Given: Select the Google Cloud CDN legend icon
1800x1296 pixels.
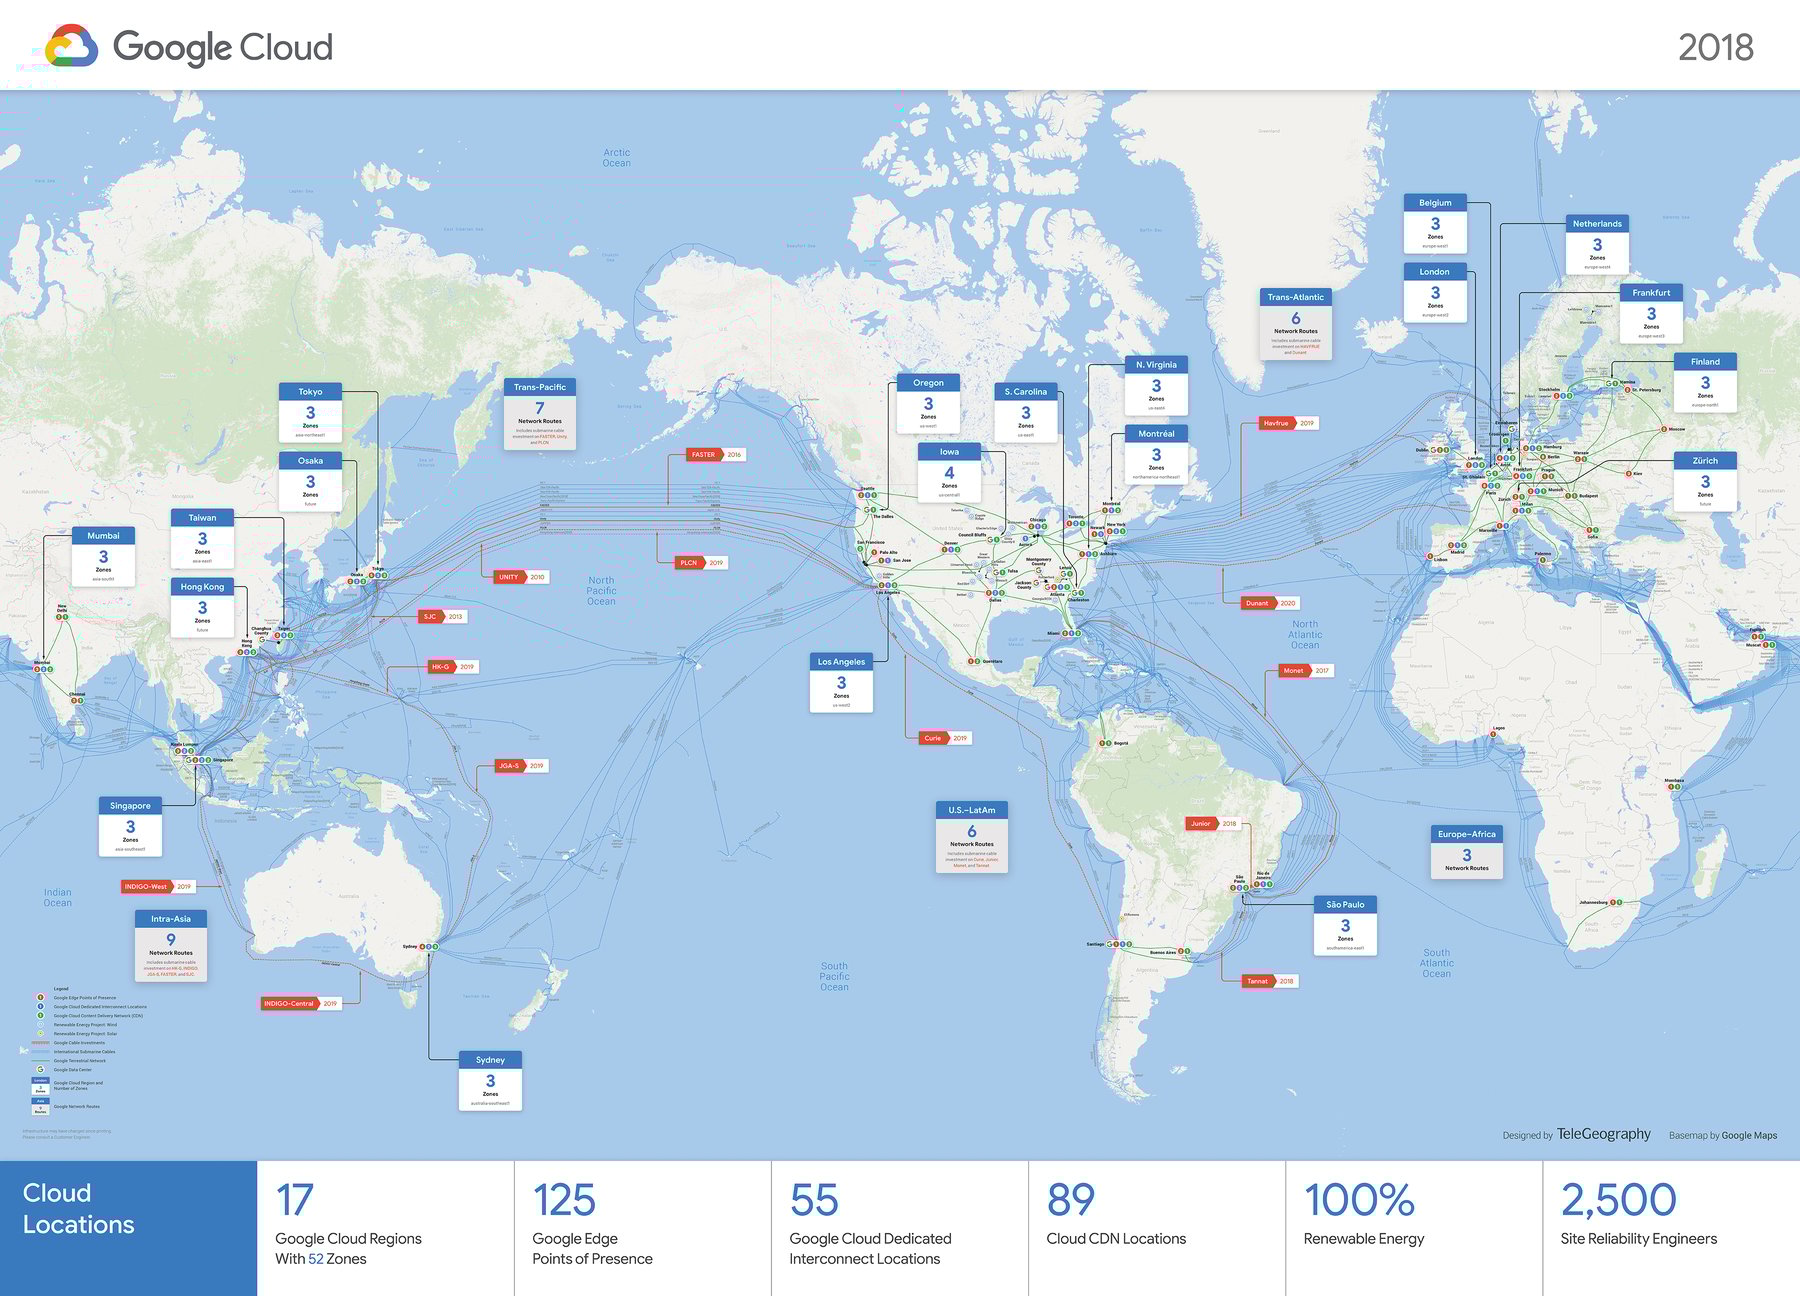Looking at the screenshot, I should [x=40, y=1015].
